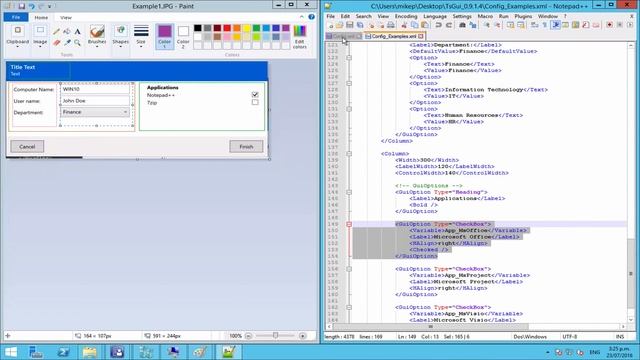Click the UTF-8 encoding in Notepad++ status bar
This screenshot has width=640, height=360.
click(570, 337)
